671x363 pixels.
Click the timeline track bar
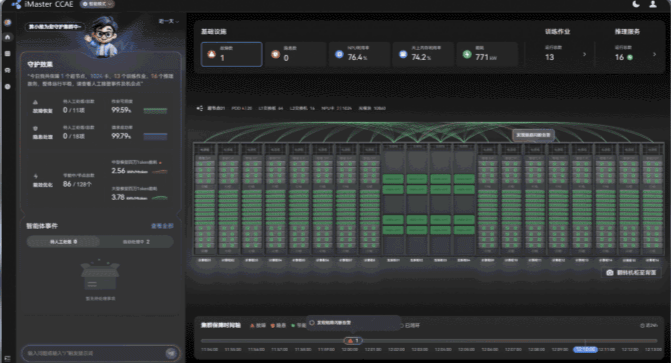tap(429, 341)
